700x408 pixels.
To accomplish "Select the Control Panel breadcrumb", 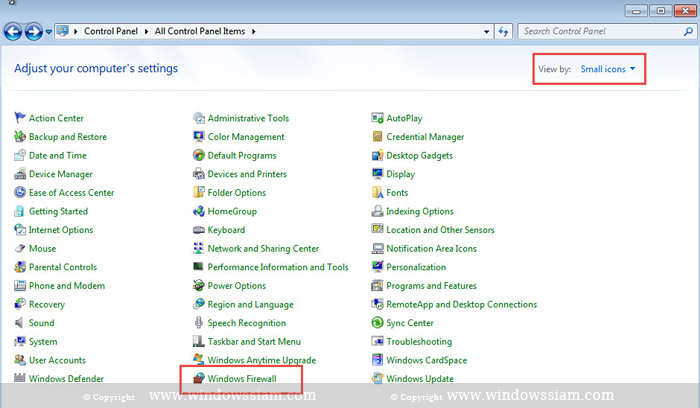I will coord(111,31).
